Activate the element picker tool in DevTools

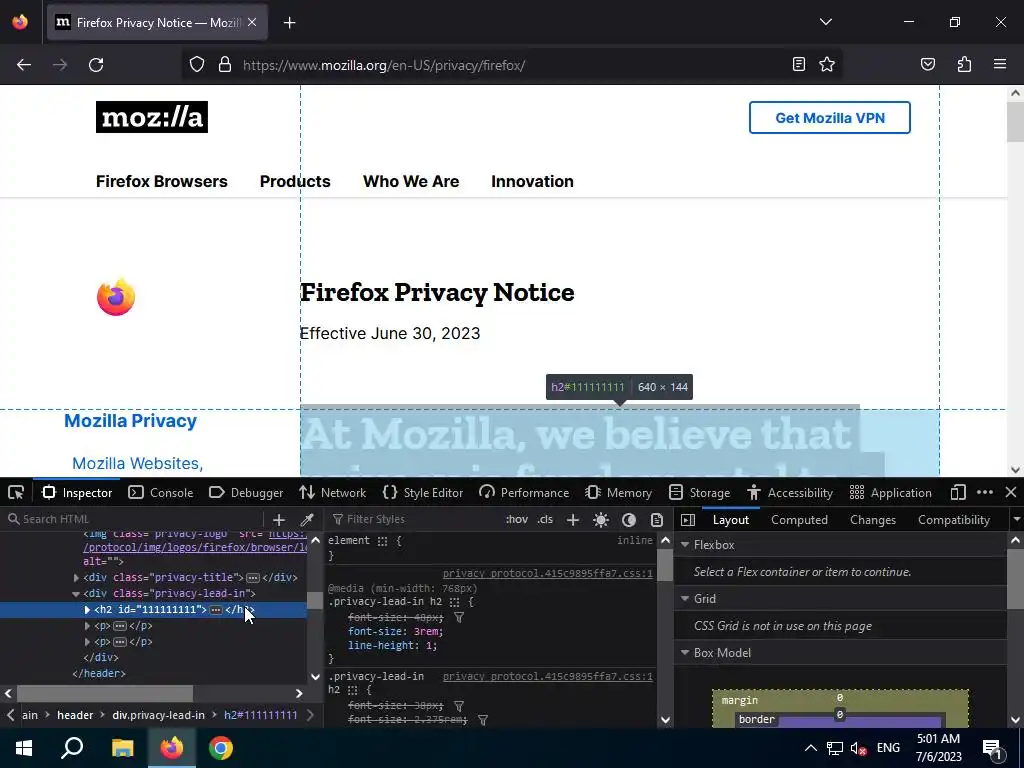click(16, 492)
